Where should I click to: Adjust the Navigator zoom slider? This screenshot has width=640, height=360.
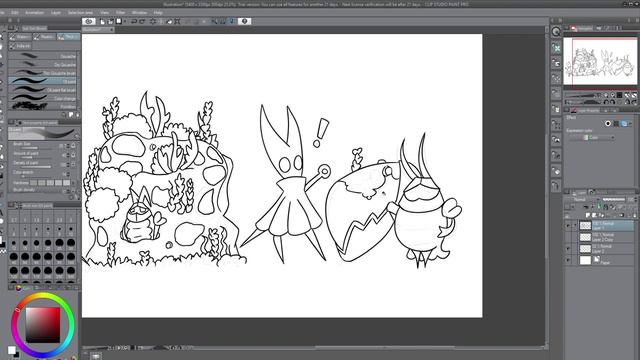(x=582, y=95)
